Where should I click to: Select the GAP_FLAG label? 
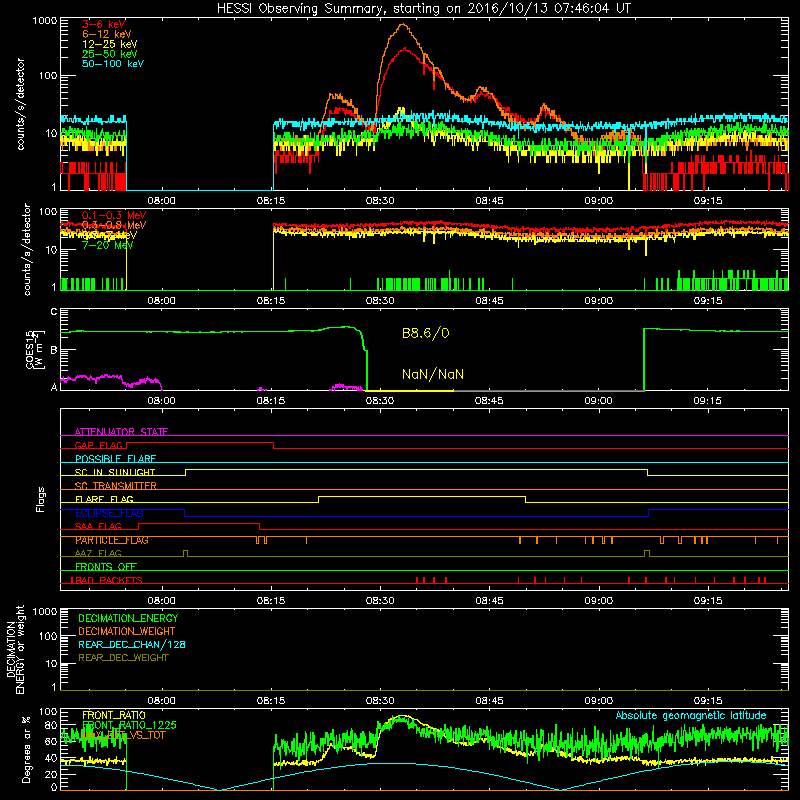coord(99,445)
